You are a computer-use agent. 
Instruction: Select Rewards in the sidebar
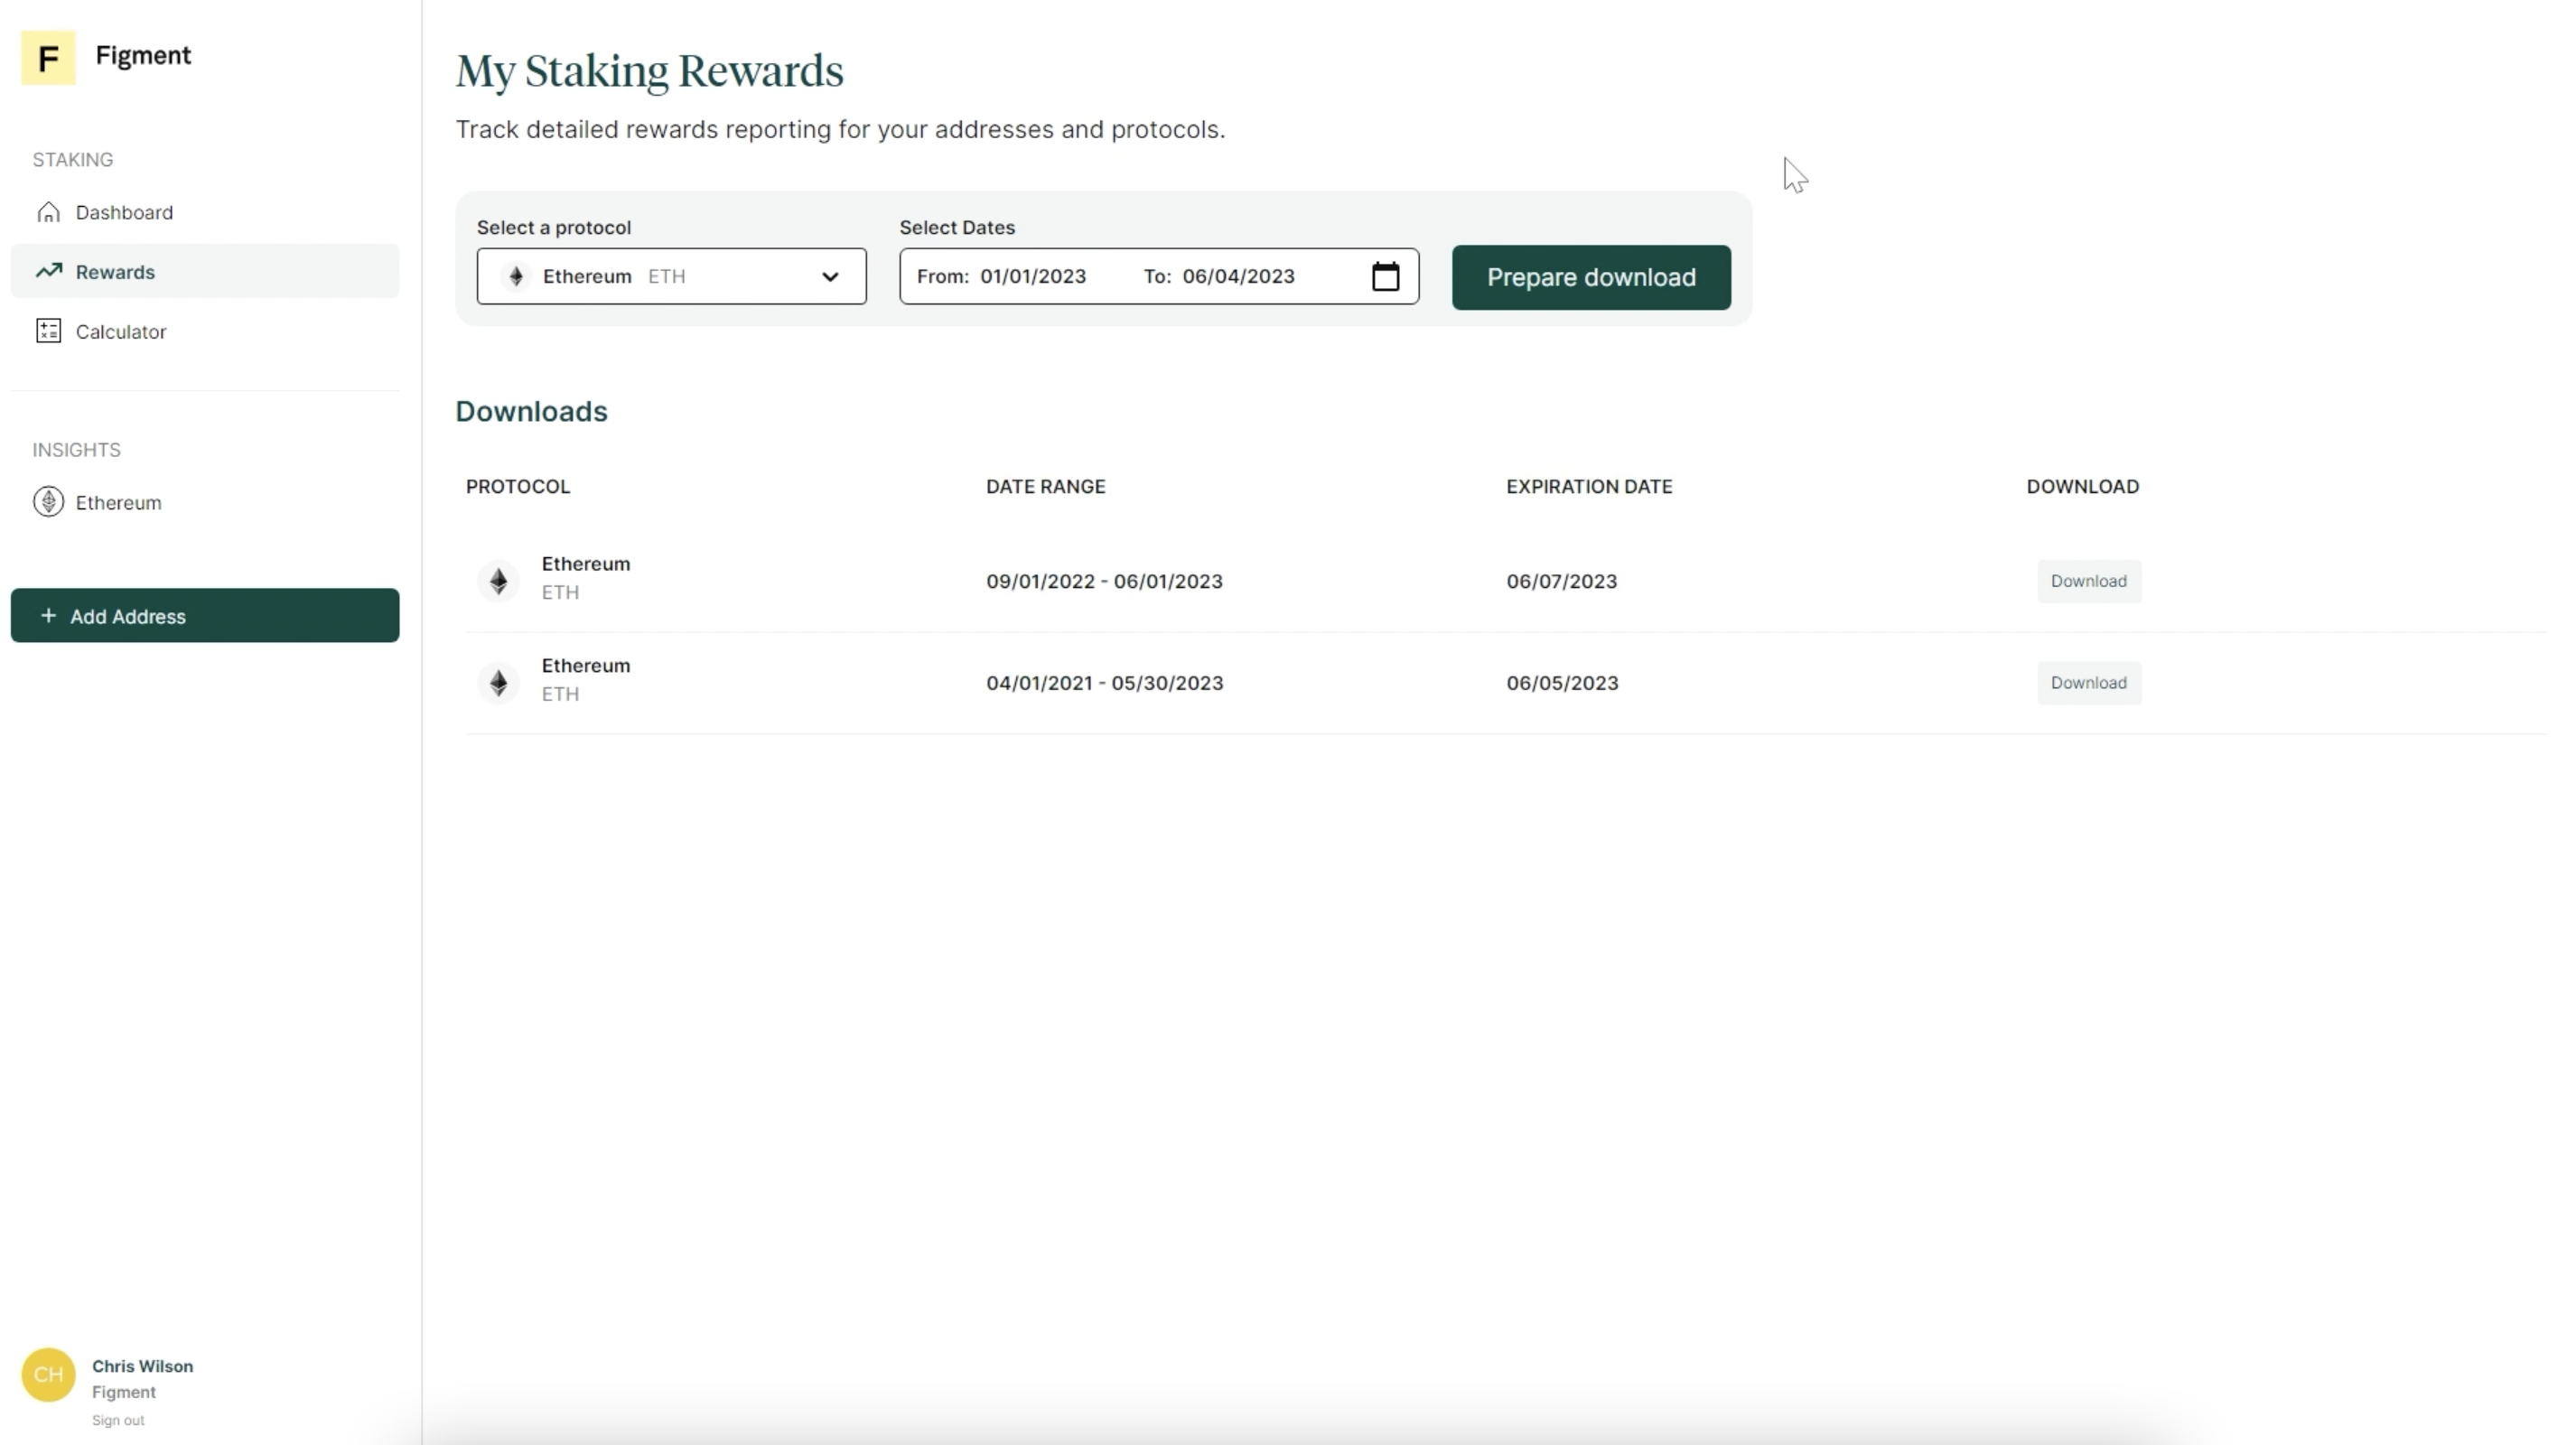205,271
